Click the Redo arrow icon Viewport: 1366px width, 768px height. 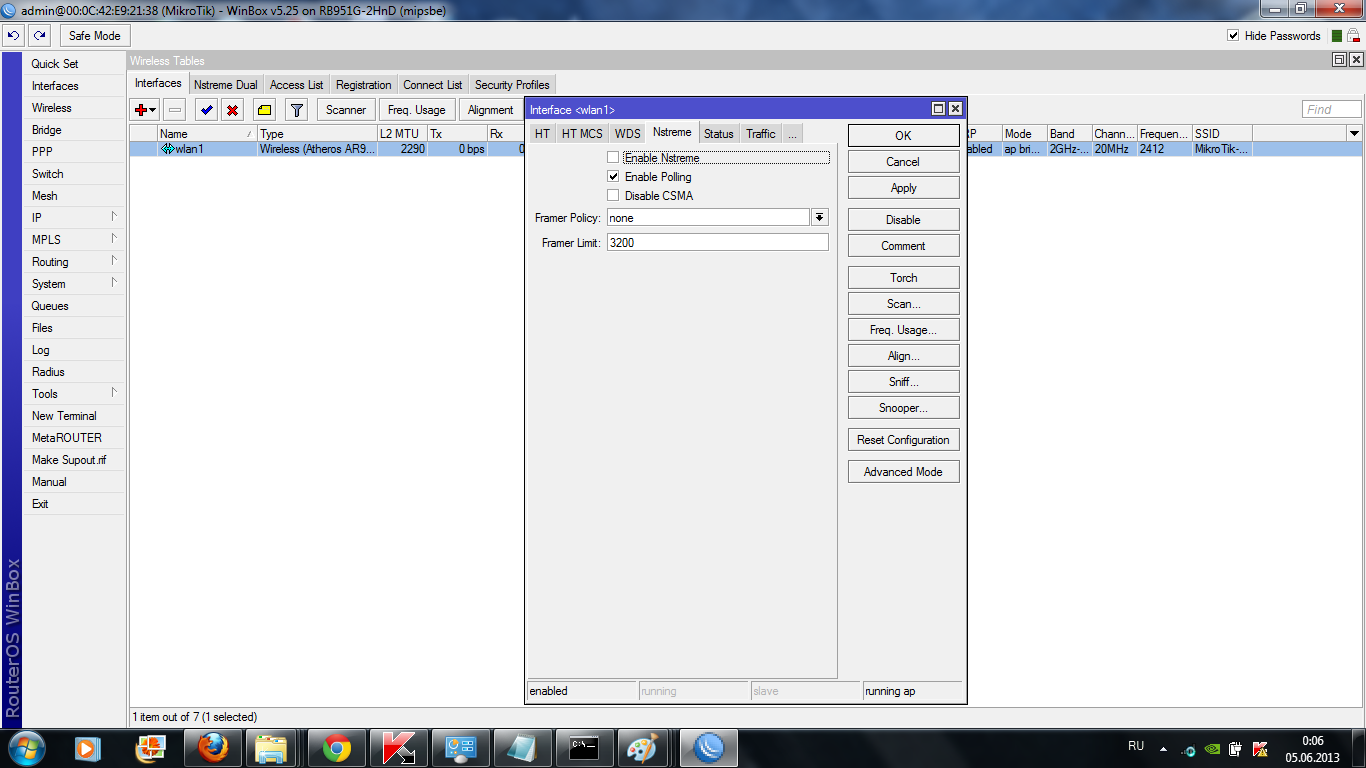tap(40, 35)
